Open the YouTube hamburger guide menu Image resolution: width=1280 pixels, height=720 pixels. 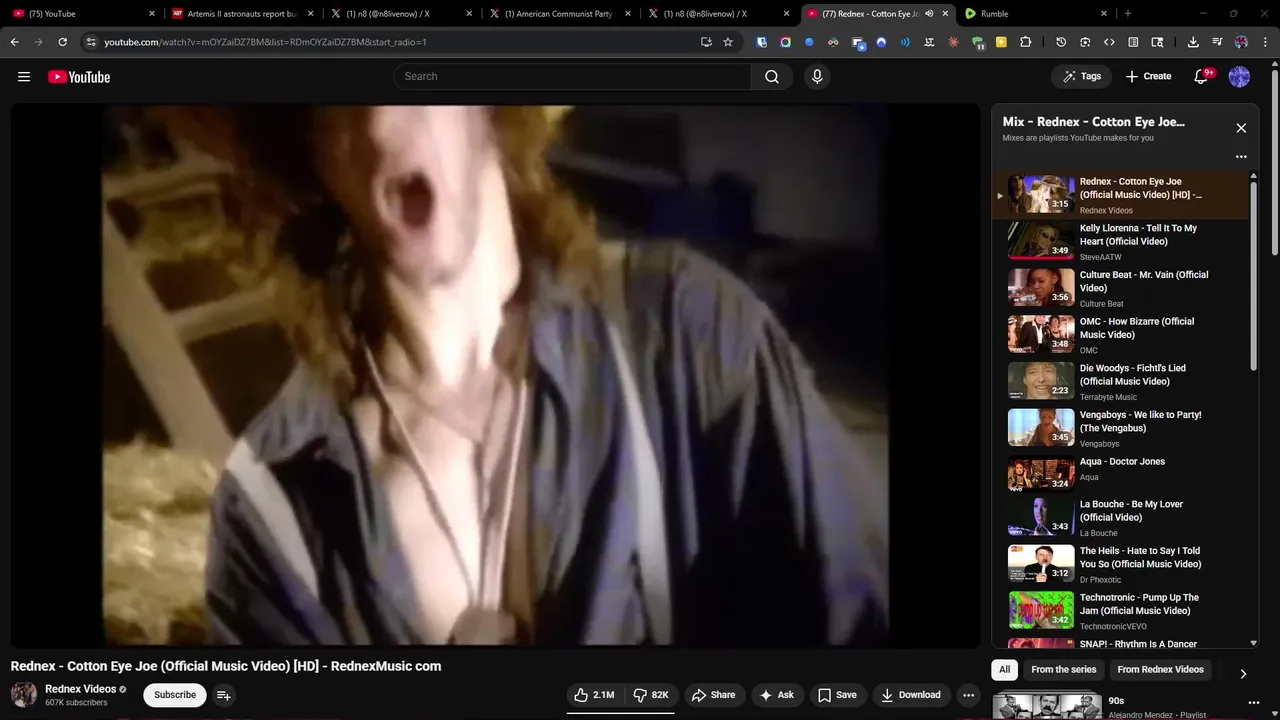point(24,77)
